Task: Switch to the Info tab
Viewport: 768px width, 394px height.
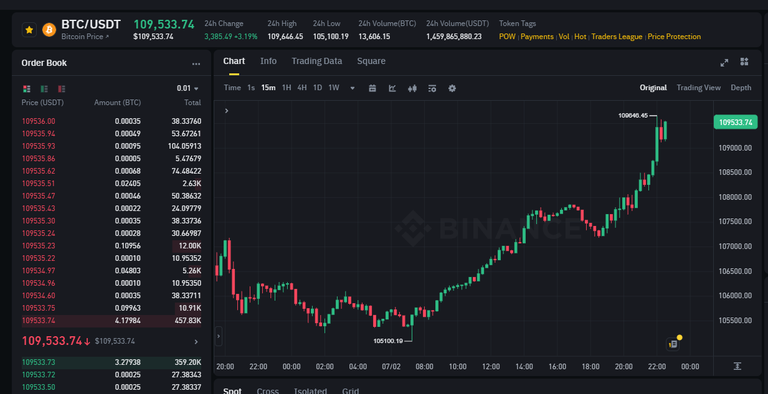Action: [268, 61]
